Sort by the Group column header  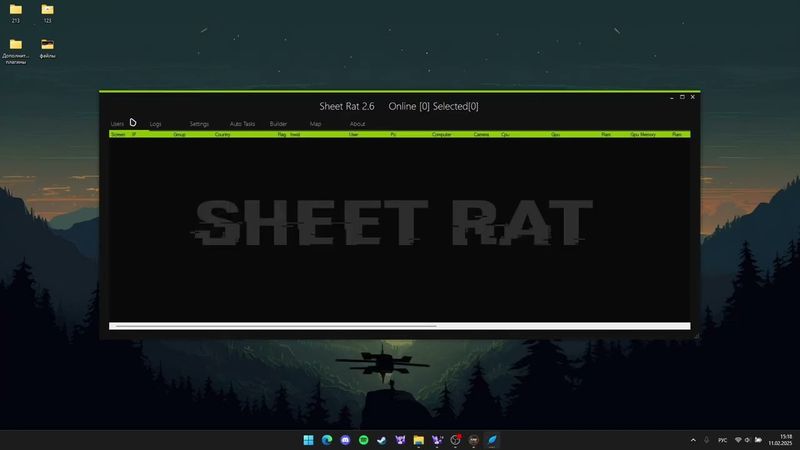coord(179,134)
